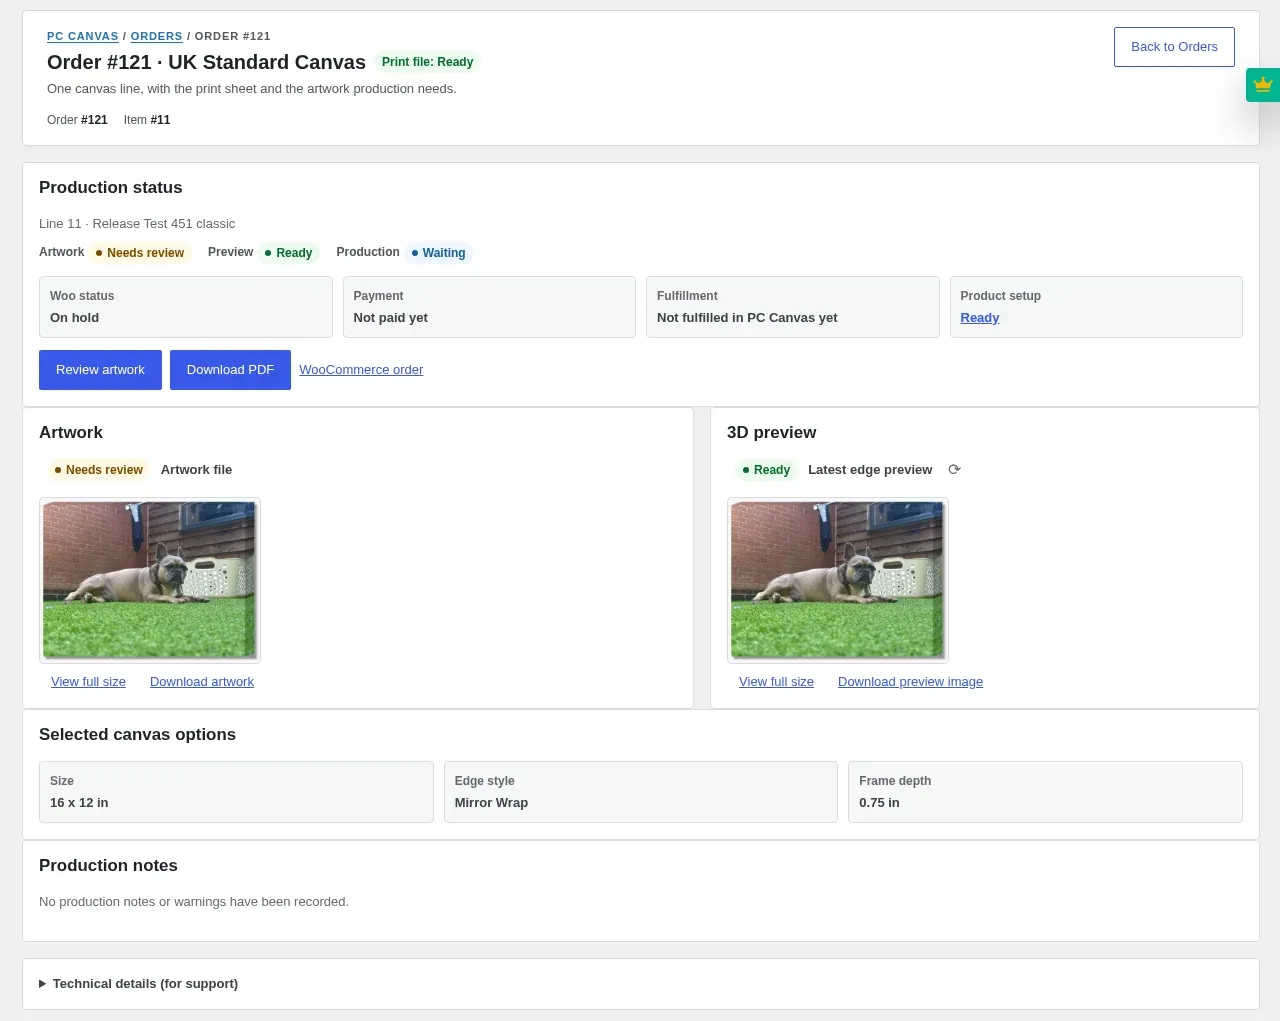Click Download preview image link
Screen dimensions: 1280x1021
click(x=910, y=682)
